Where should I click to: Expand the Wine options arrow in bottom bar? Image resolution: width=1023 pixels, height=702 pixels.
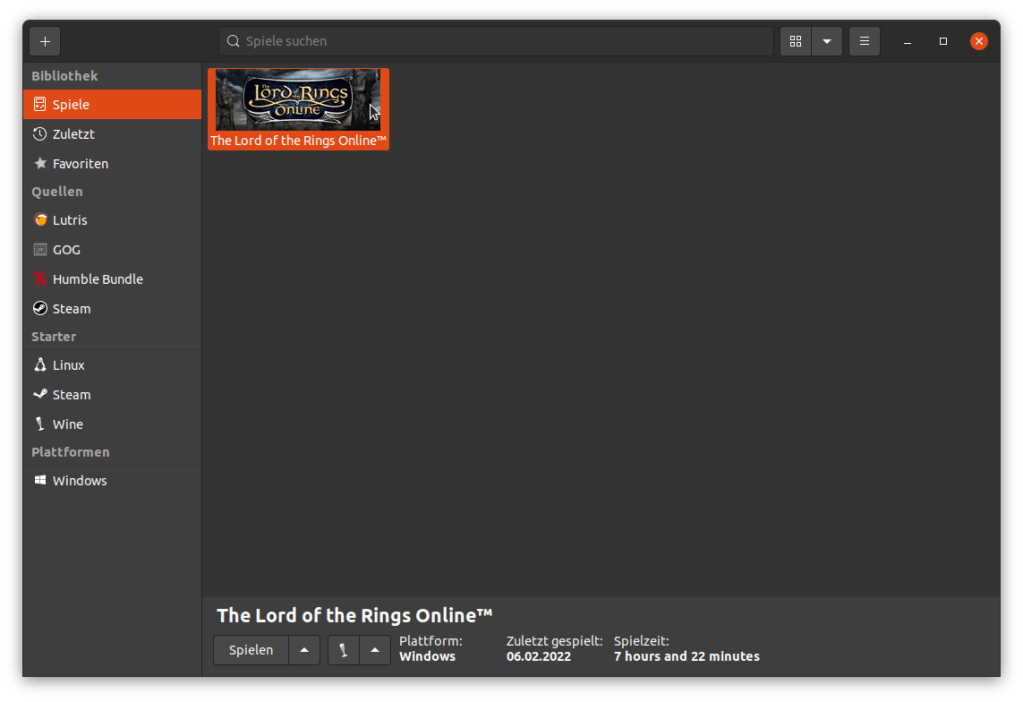click(375, 650)
